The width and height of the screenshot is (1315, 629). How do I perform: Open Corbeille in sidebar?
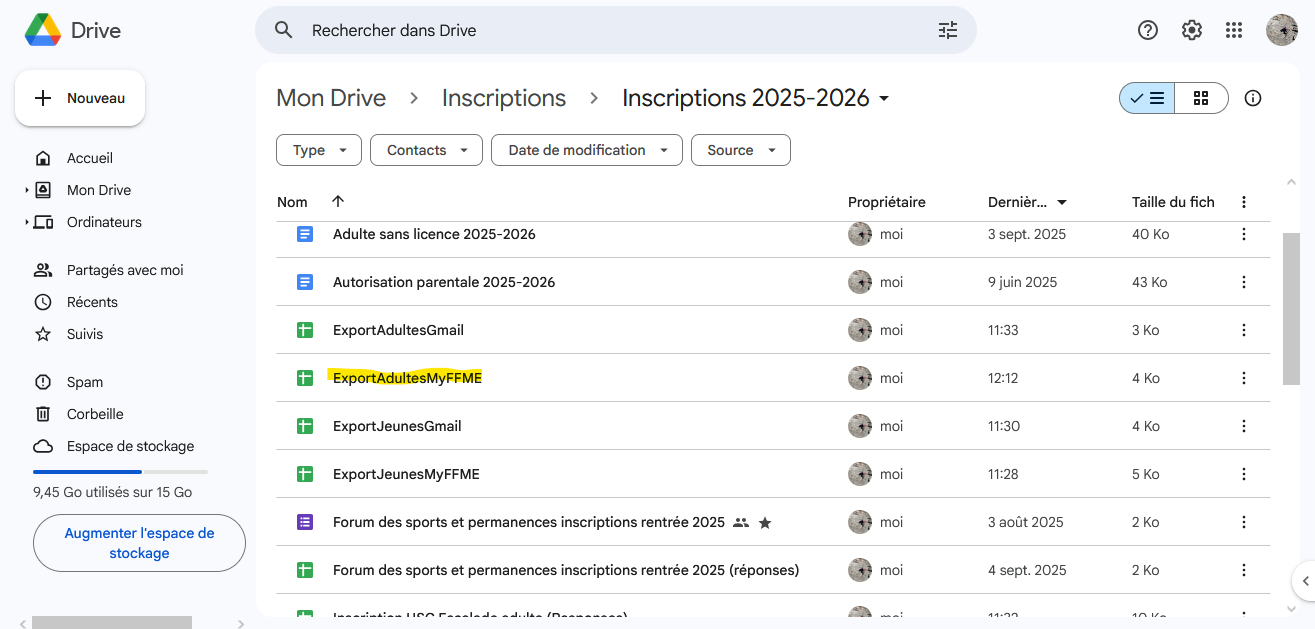95,414
